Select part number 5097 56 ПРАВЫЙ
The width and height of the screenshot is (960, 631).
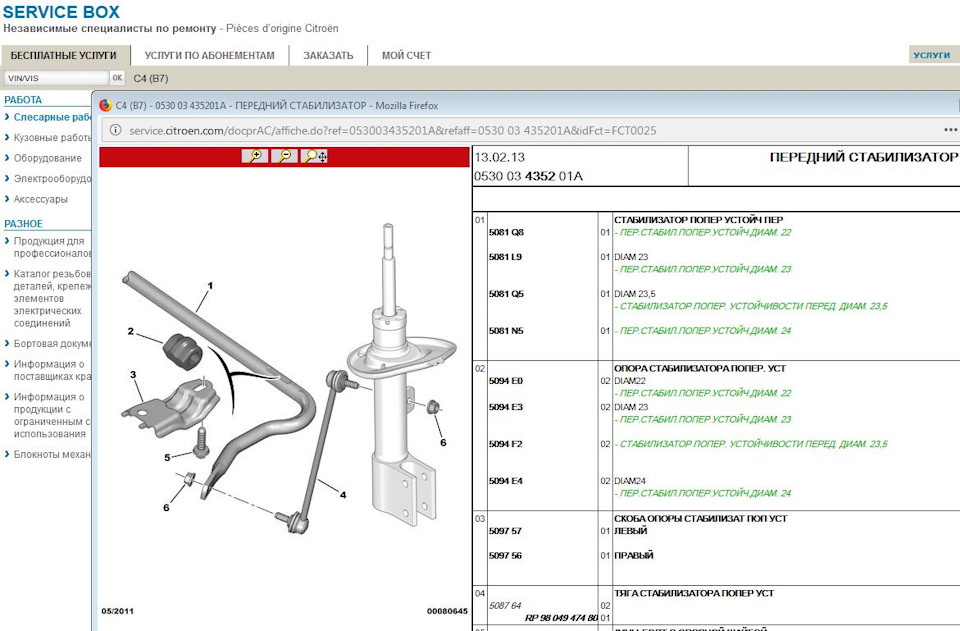point(505,556)
